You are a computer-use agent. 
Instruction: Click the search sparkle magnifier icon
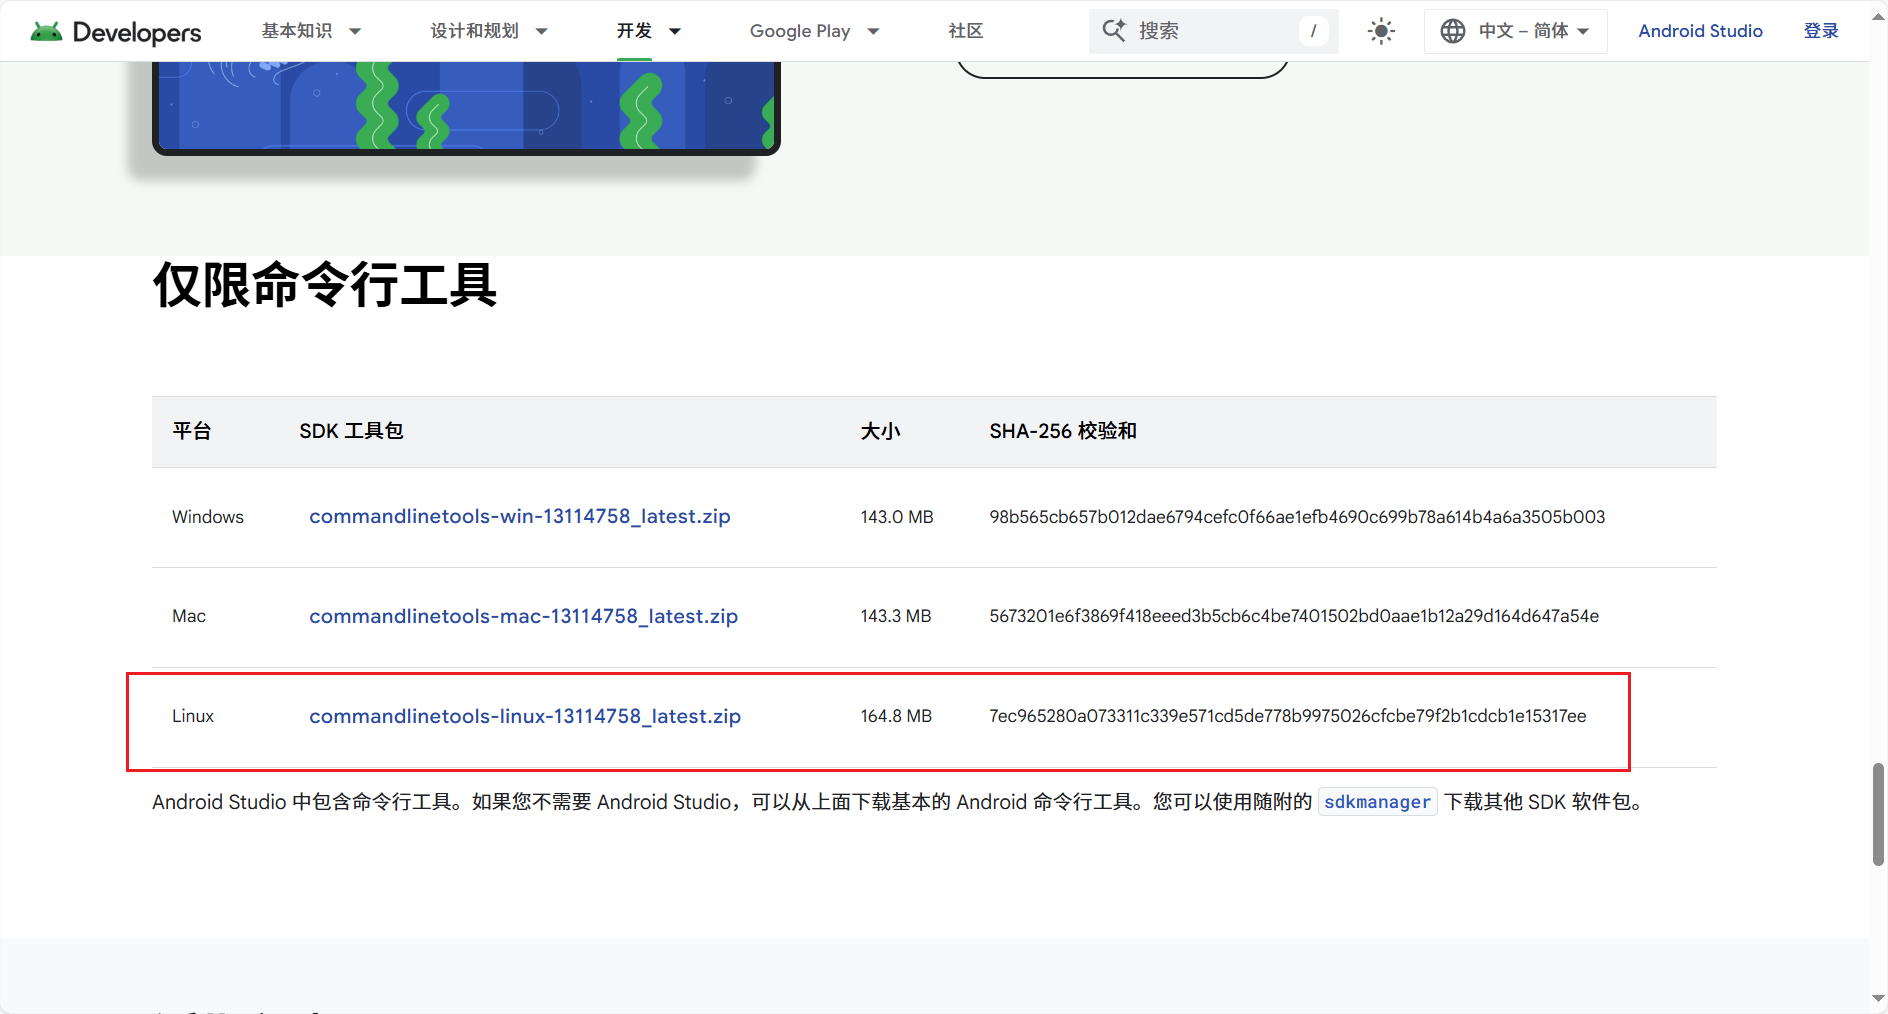[1114, 30]
